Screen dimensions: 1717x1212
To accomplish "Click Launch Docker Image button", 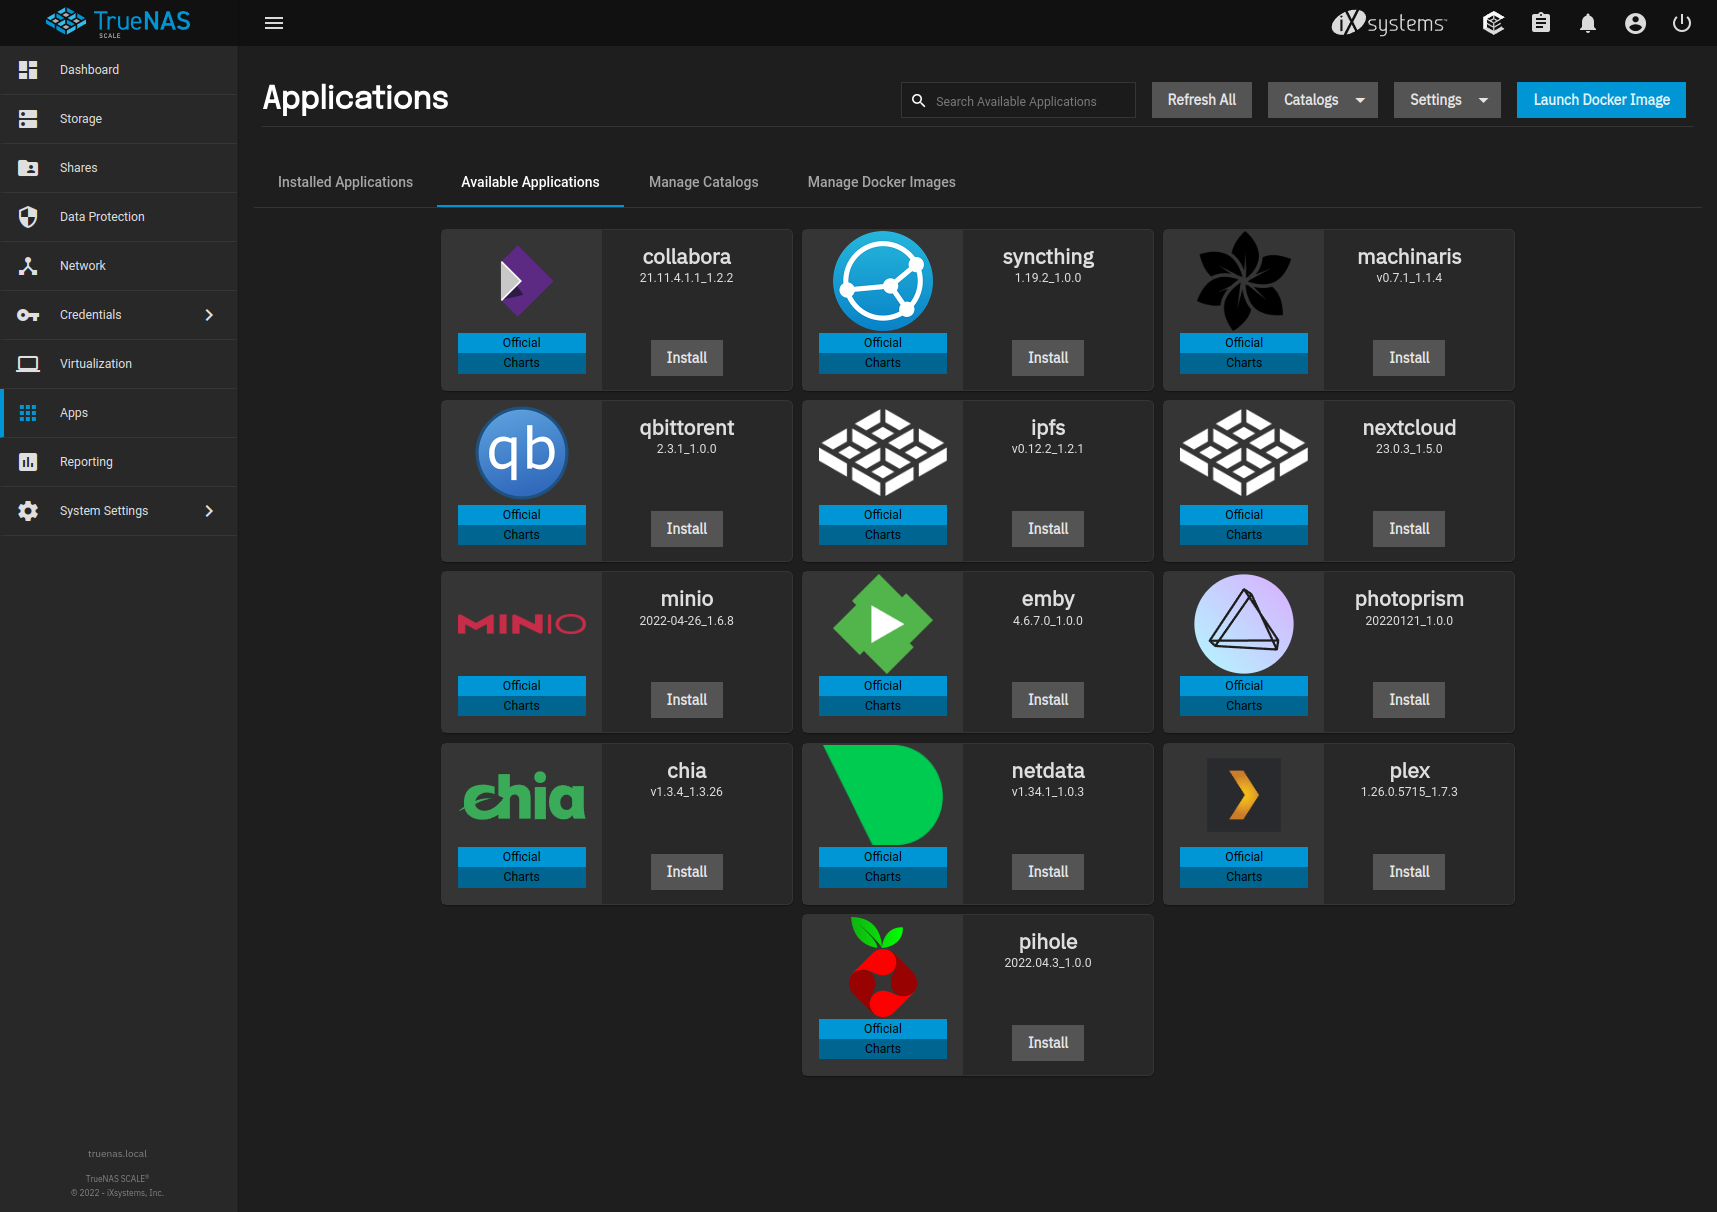I will tap(1601, 100).
